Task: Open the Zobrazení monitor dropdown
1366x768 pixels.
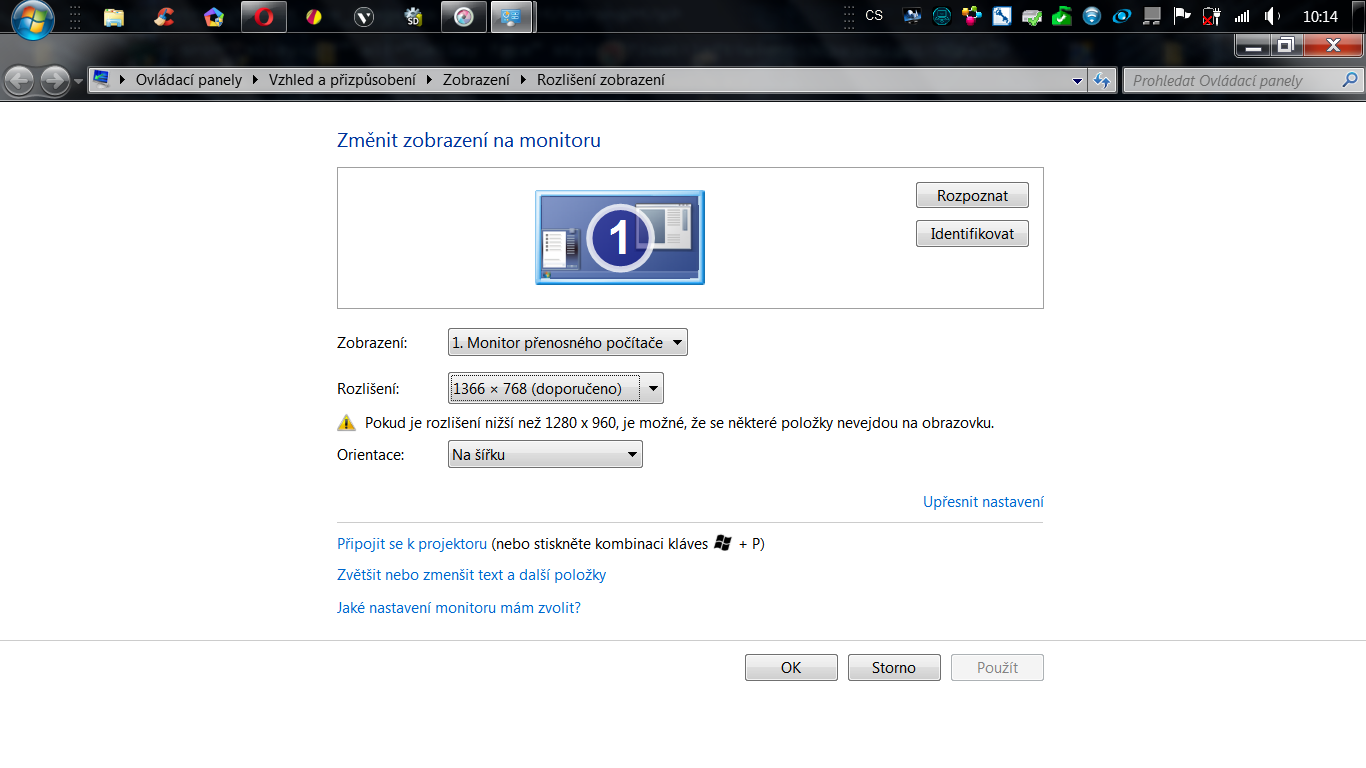Action: (x=568, y=343)
